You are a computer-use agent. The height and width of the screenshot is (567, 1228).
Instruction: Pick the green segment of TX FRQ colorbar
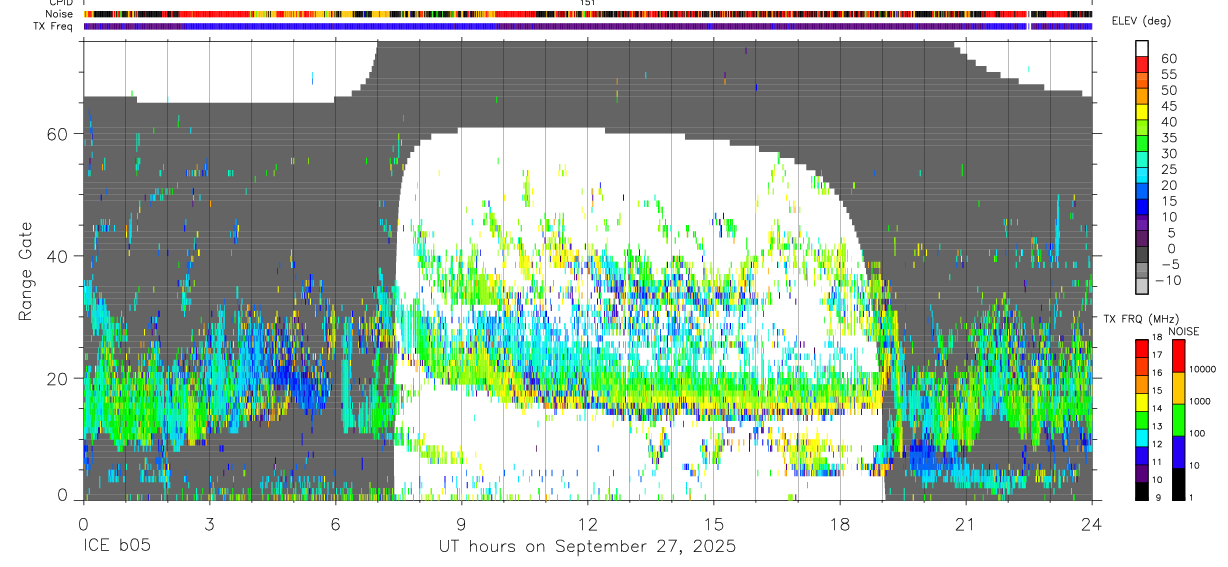[1142, 420]
